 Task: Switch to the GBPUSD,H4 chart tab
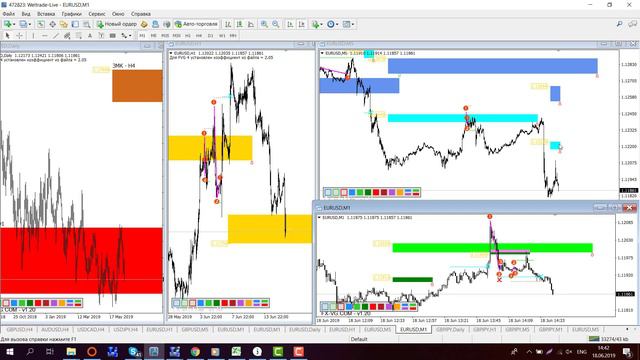click(19, 329)
